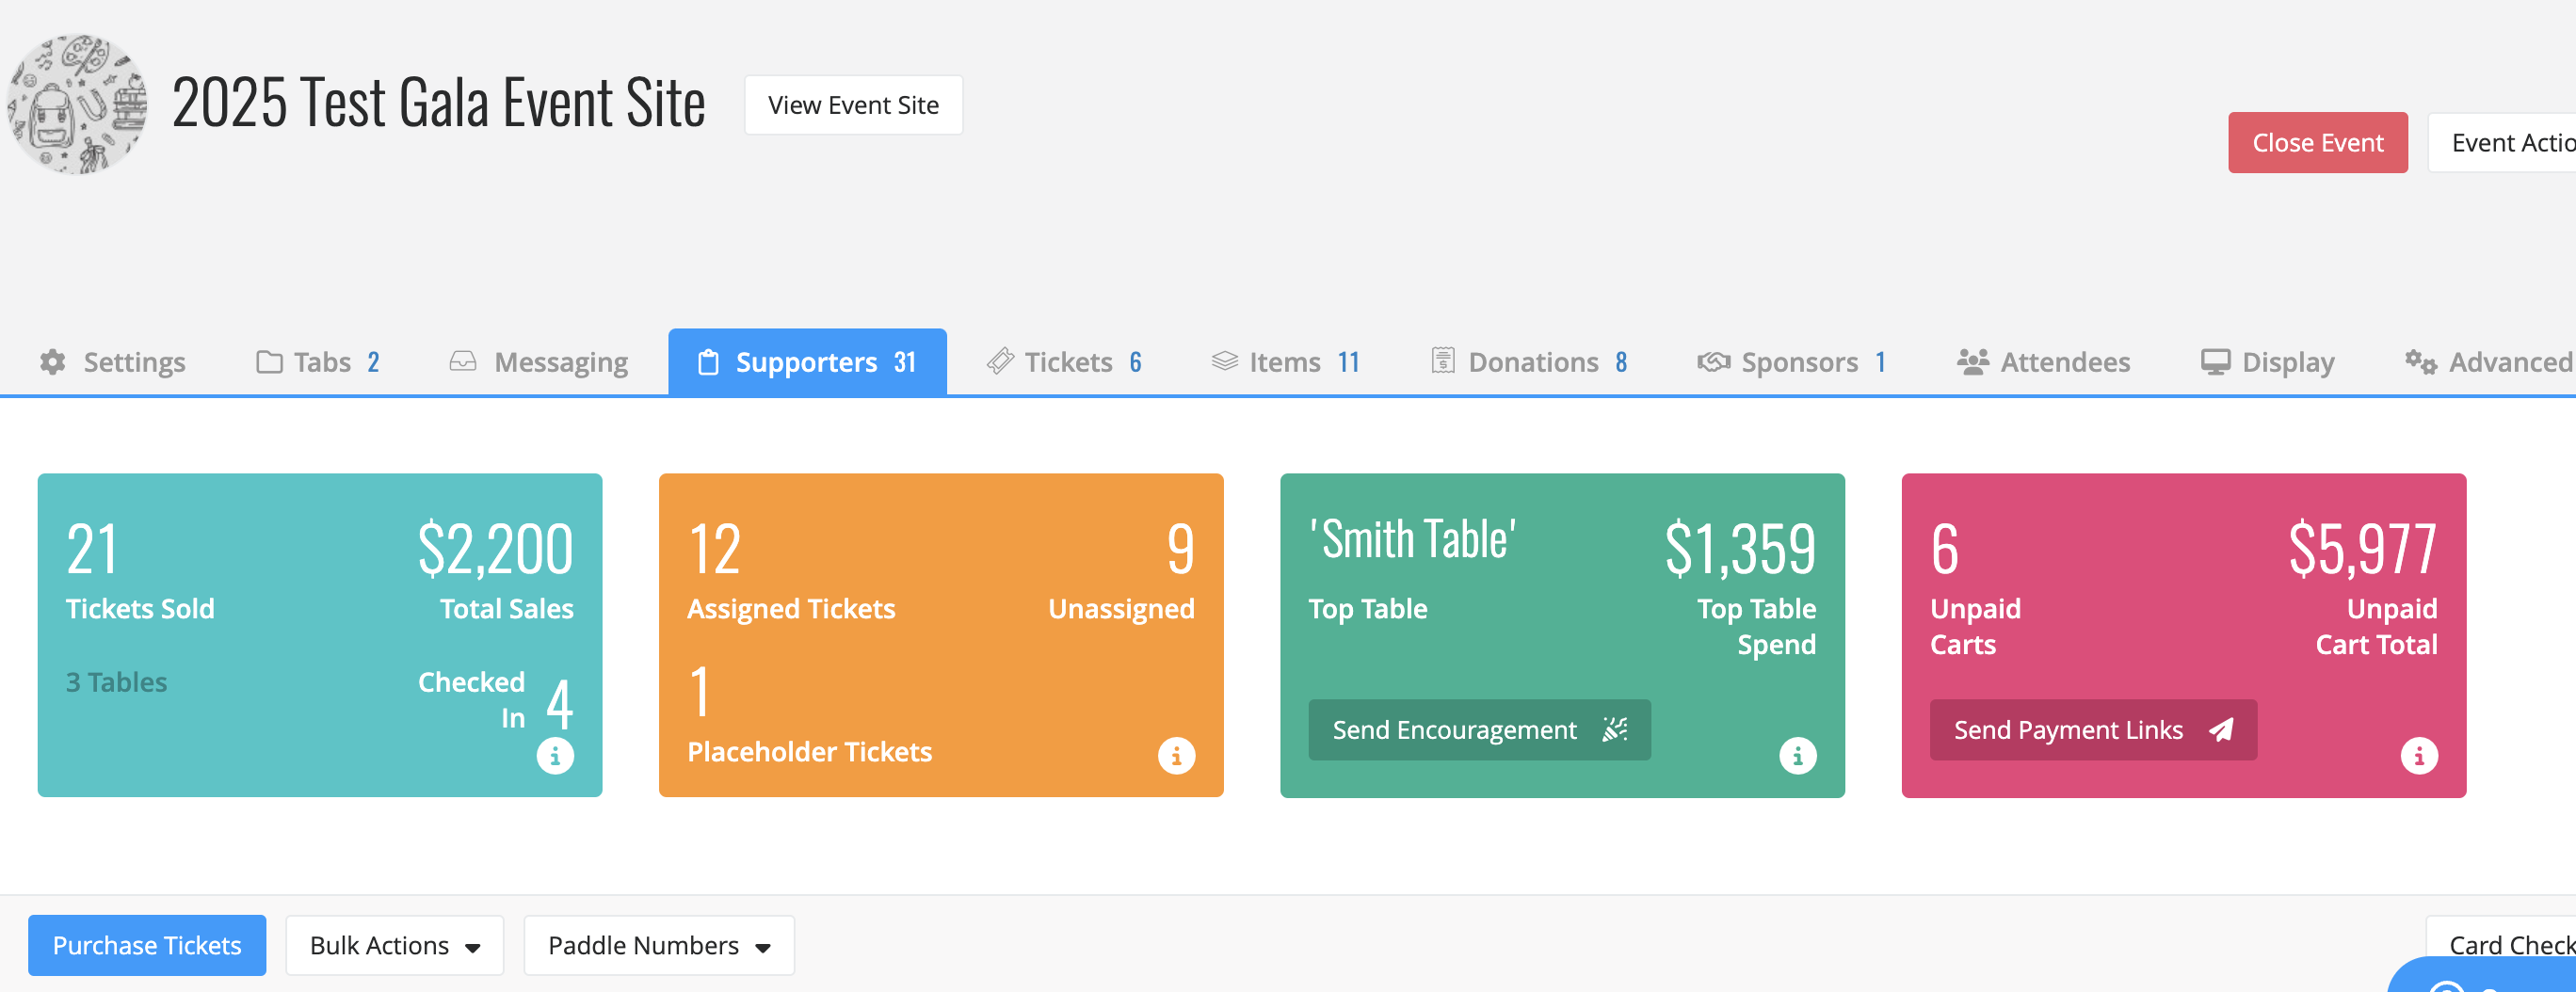Click the Send Payment Links button
The width and height of the screenshot is (2576, 992).
(x=2093, y=730)
